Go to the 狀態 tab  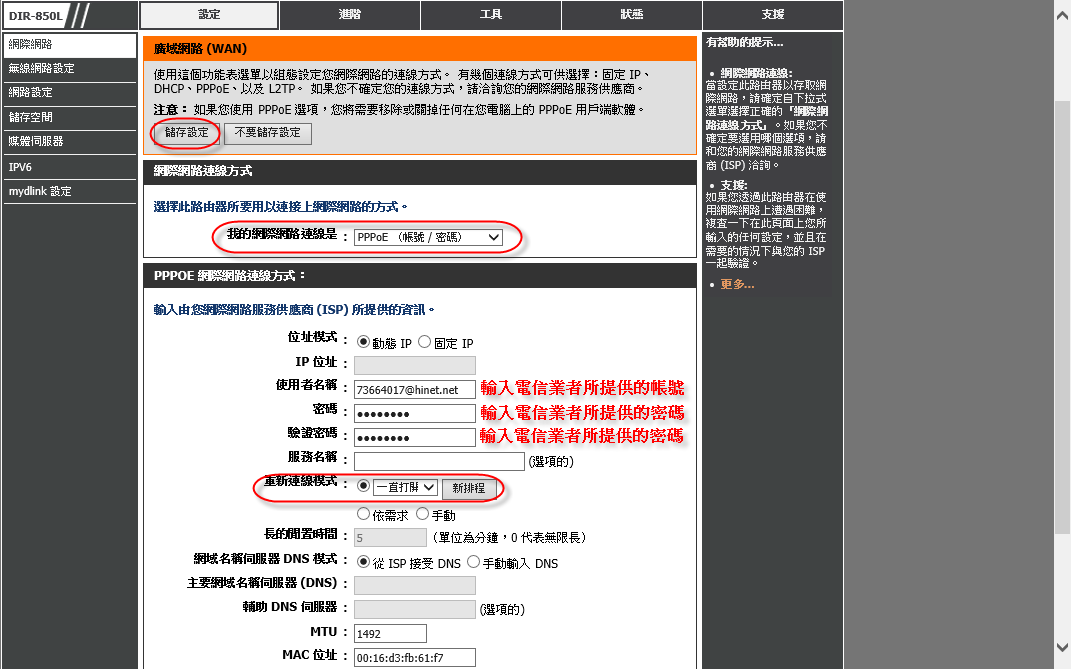(x=632, y=15)
